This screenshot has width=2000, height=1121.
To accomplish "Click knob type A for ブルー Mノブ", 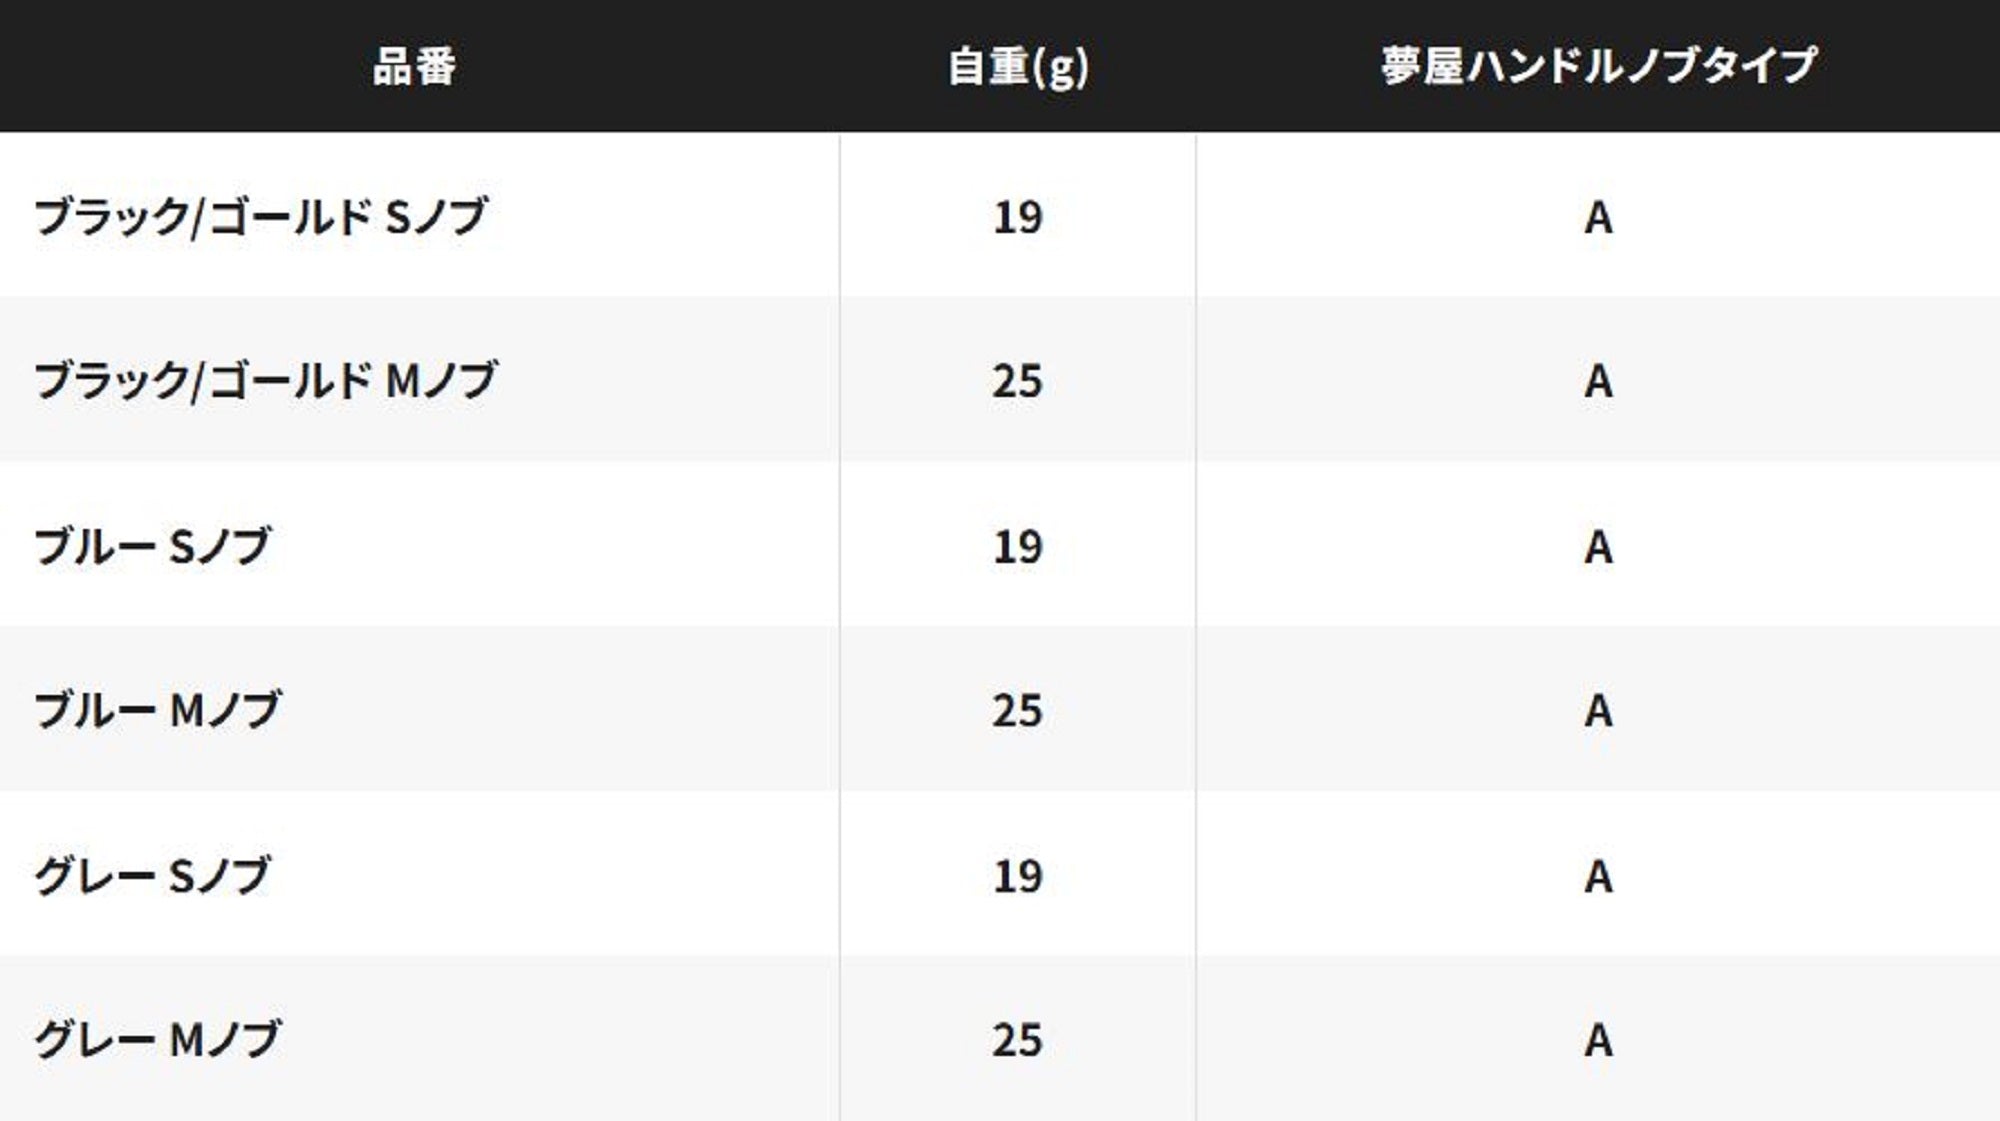I will click(x=1598, y=711).
